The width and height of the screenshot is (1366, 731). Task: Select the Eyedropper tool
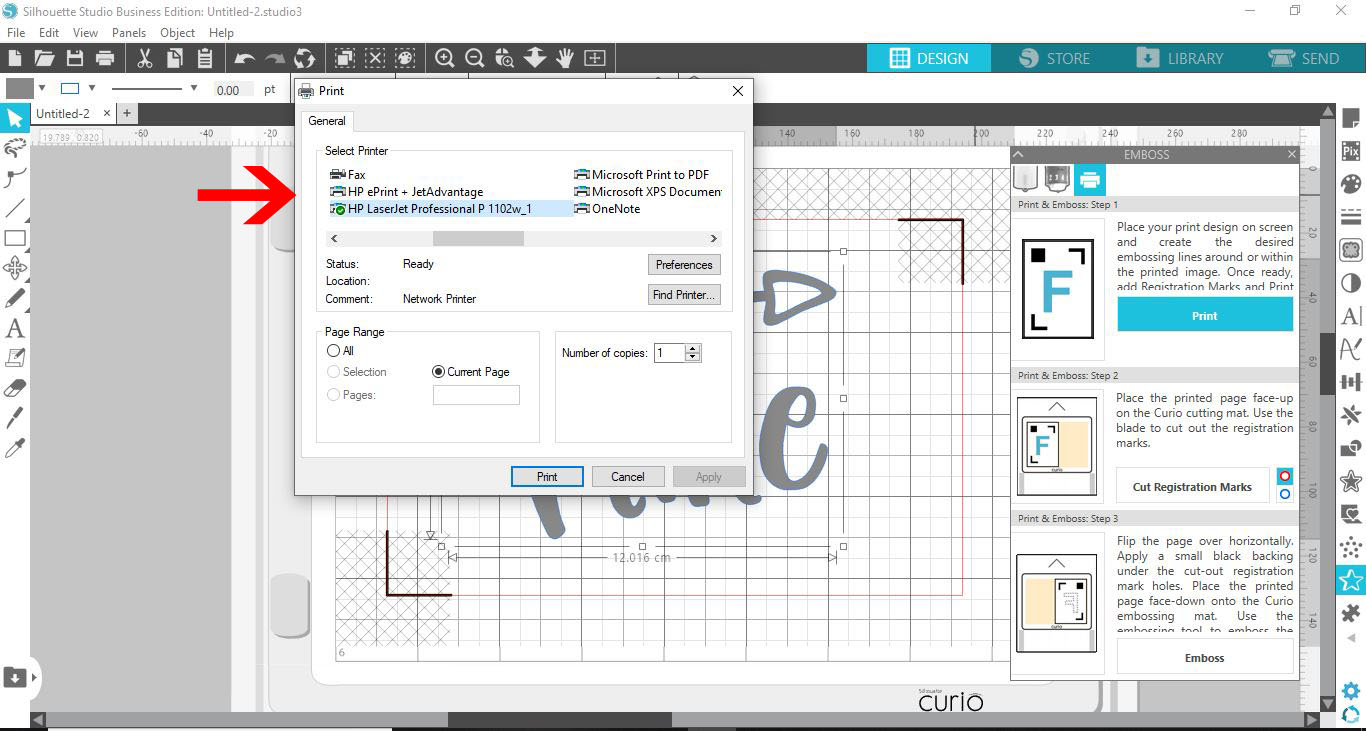point(15,447)
